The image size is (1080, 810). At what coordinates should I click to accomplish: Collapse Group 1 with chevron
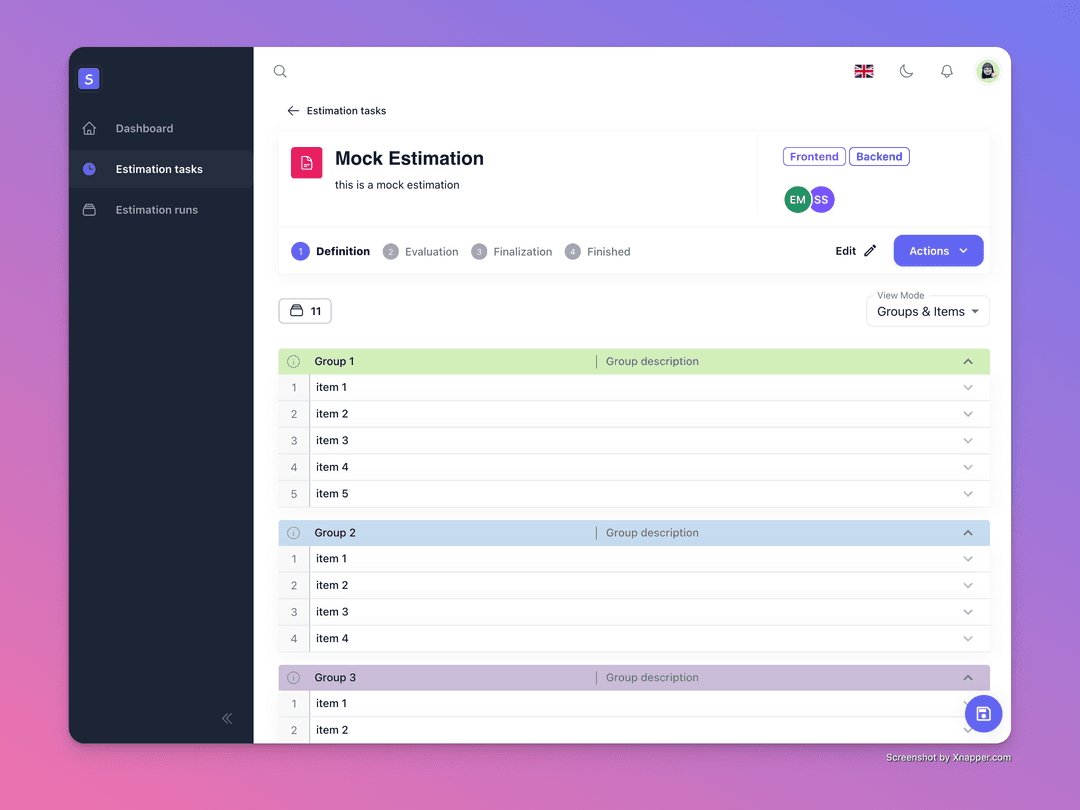(x=967, y=362)
